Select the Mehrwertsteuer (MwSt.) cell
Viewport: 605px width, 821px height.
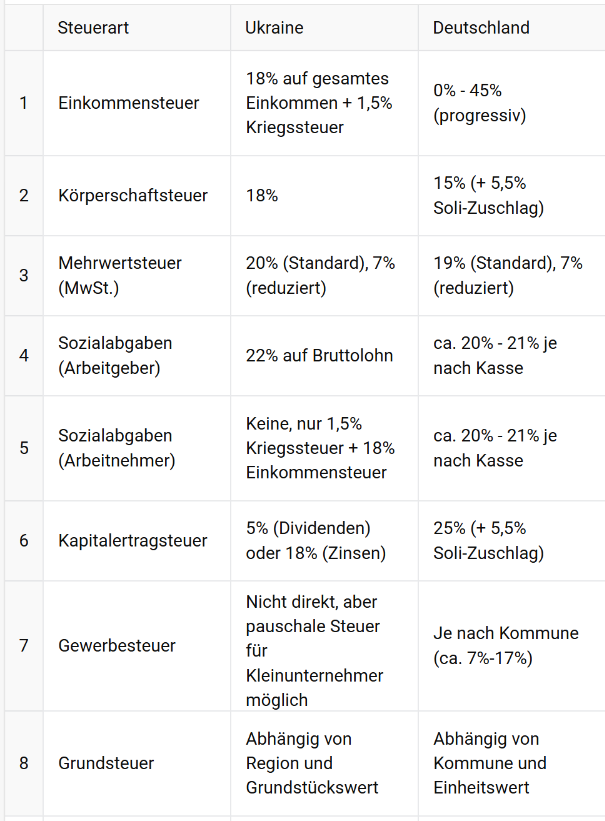click(x=121, y=275)
